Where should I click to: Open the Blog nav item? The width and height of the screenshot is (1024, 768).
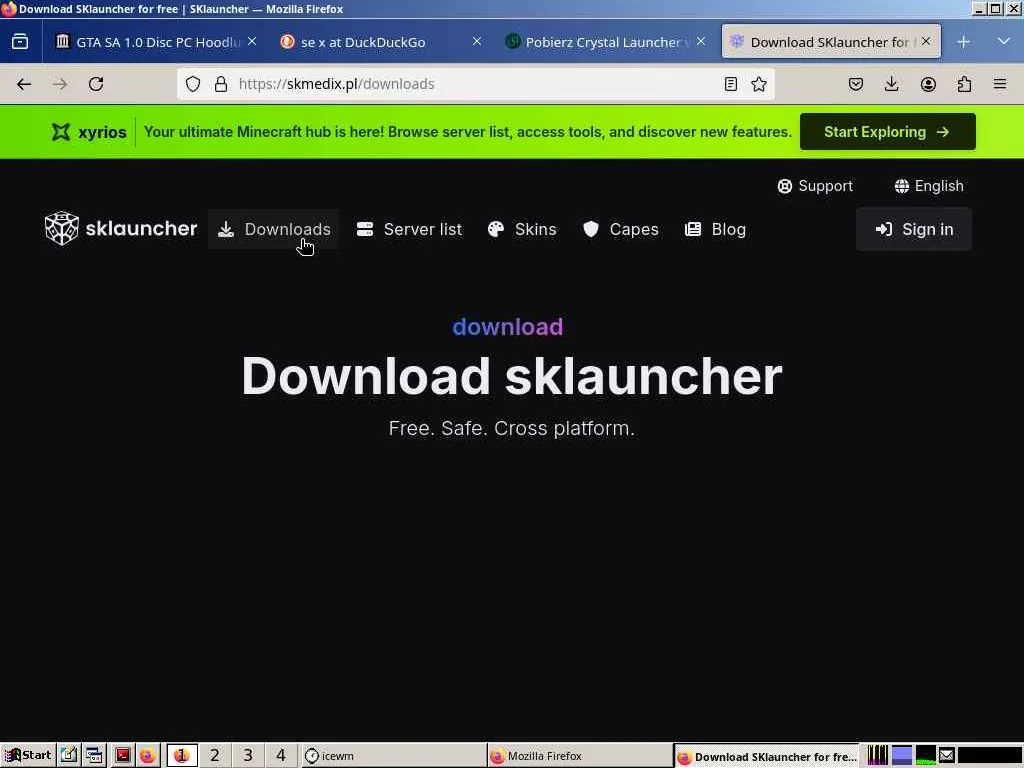(715, 229)
